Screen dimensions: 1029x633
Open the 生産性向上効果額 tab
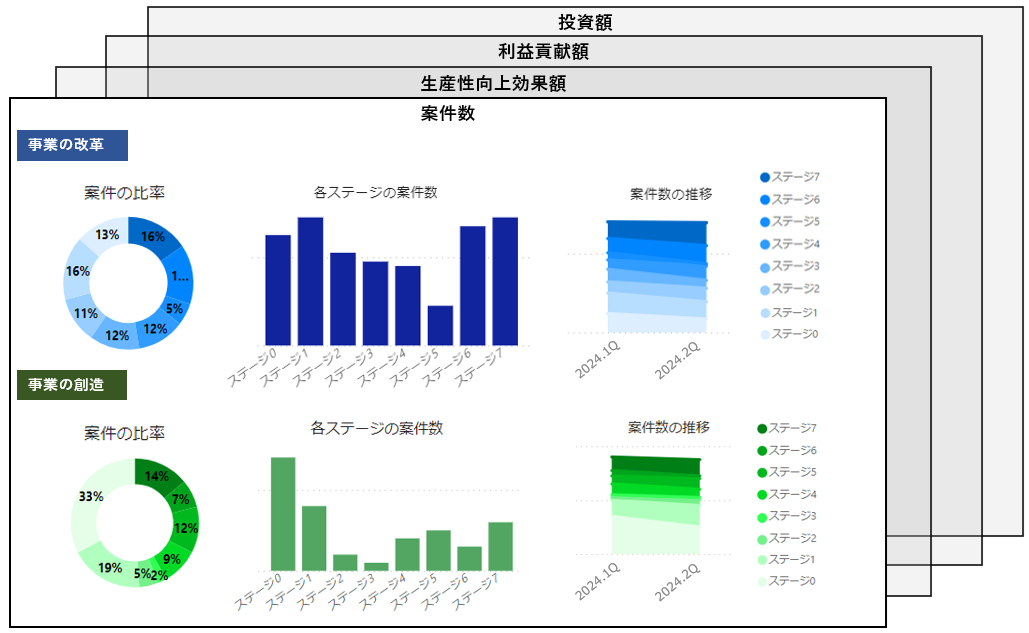[493, 83]
